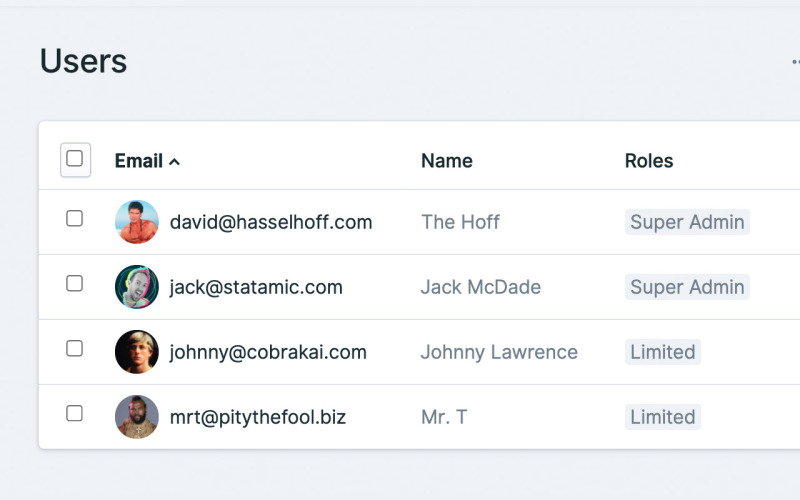Open the johnny@cobrakai.com user link
Screen dimensions: 800x500
[268, 352]
